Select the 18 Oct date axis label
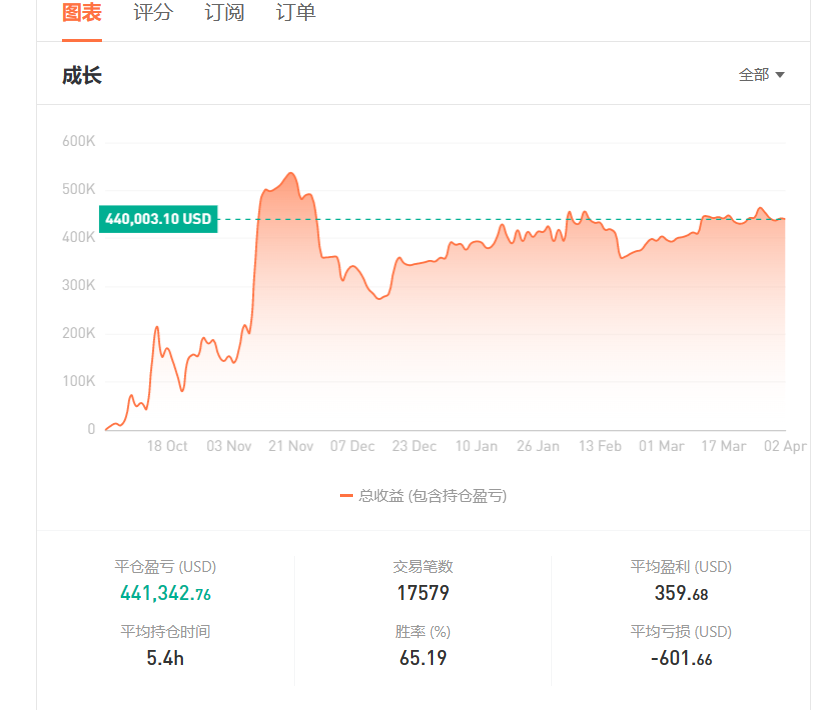Image resolution: width=816 pixels, height=710 pixels. coord(167,446)
